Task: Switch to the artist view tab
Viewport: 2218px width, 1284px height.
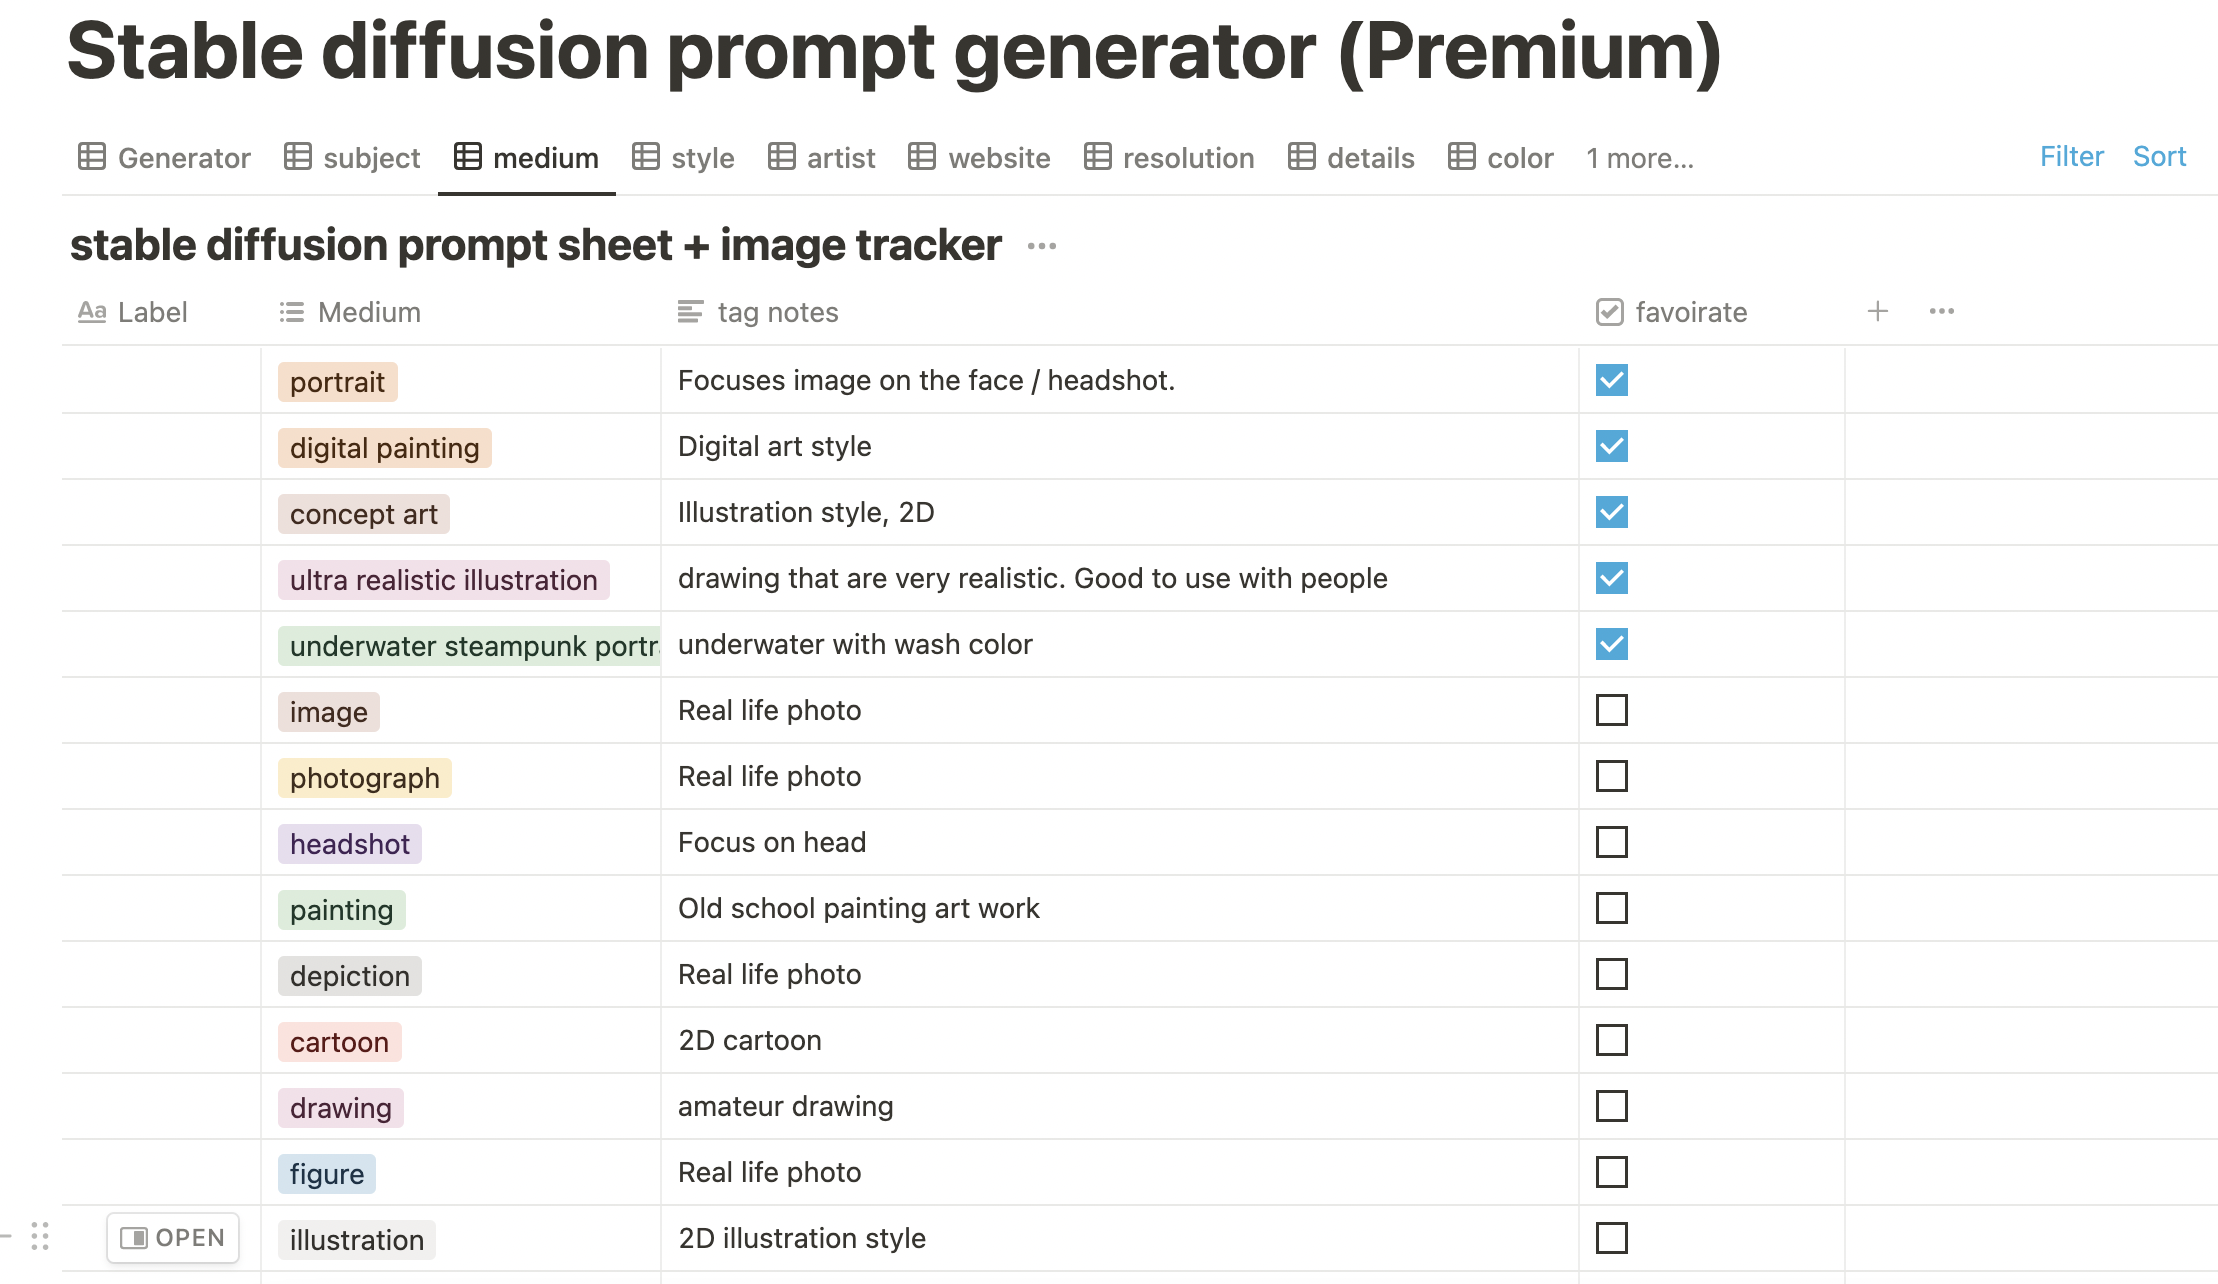Action: (840, 157)
